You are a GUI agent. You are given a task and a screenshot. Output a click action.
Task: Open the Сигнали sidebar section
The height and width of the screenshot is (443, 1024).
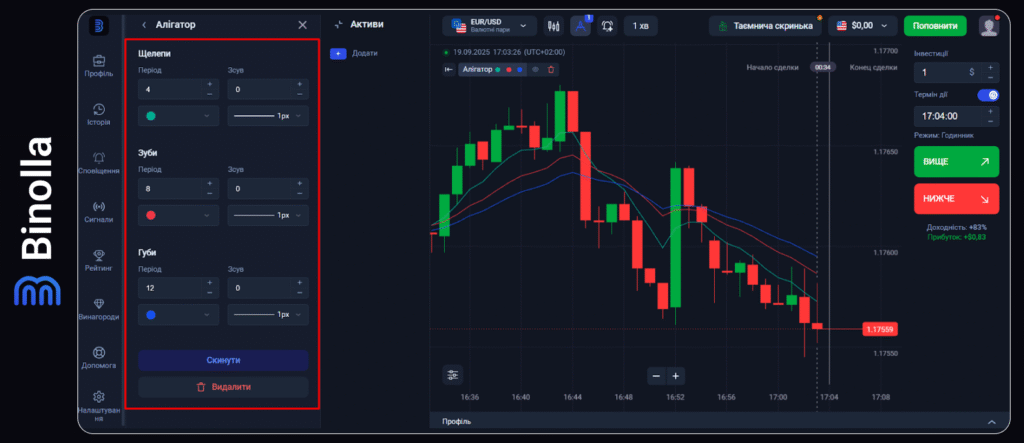coord(98,211)
